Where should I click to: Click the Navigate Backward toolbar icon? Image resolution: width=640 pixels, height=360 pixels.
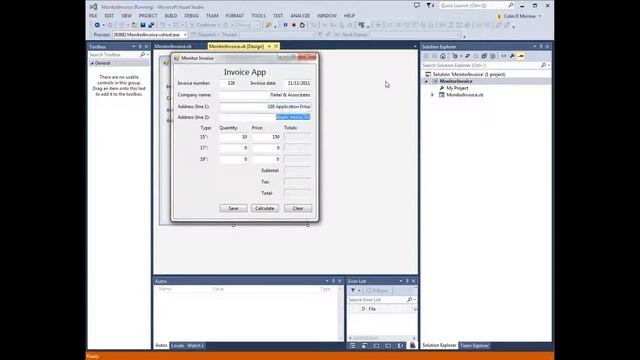pyautogui.click(x=97, y=25)
